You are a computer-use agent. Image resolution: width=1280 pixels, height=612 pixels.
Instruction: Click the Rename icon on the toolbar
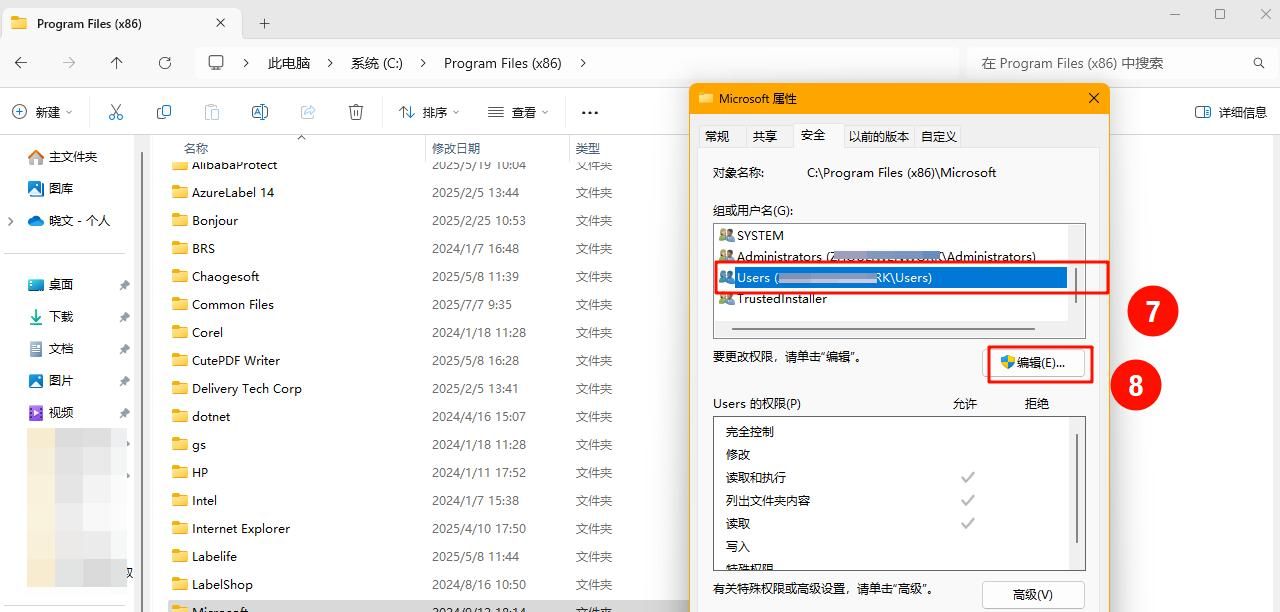click(259, 112)
